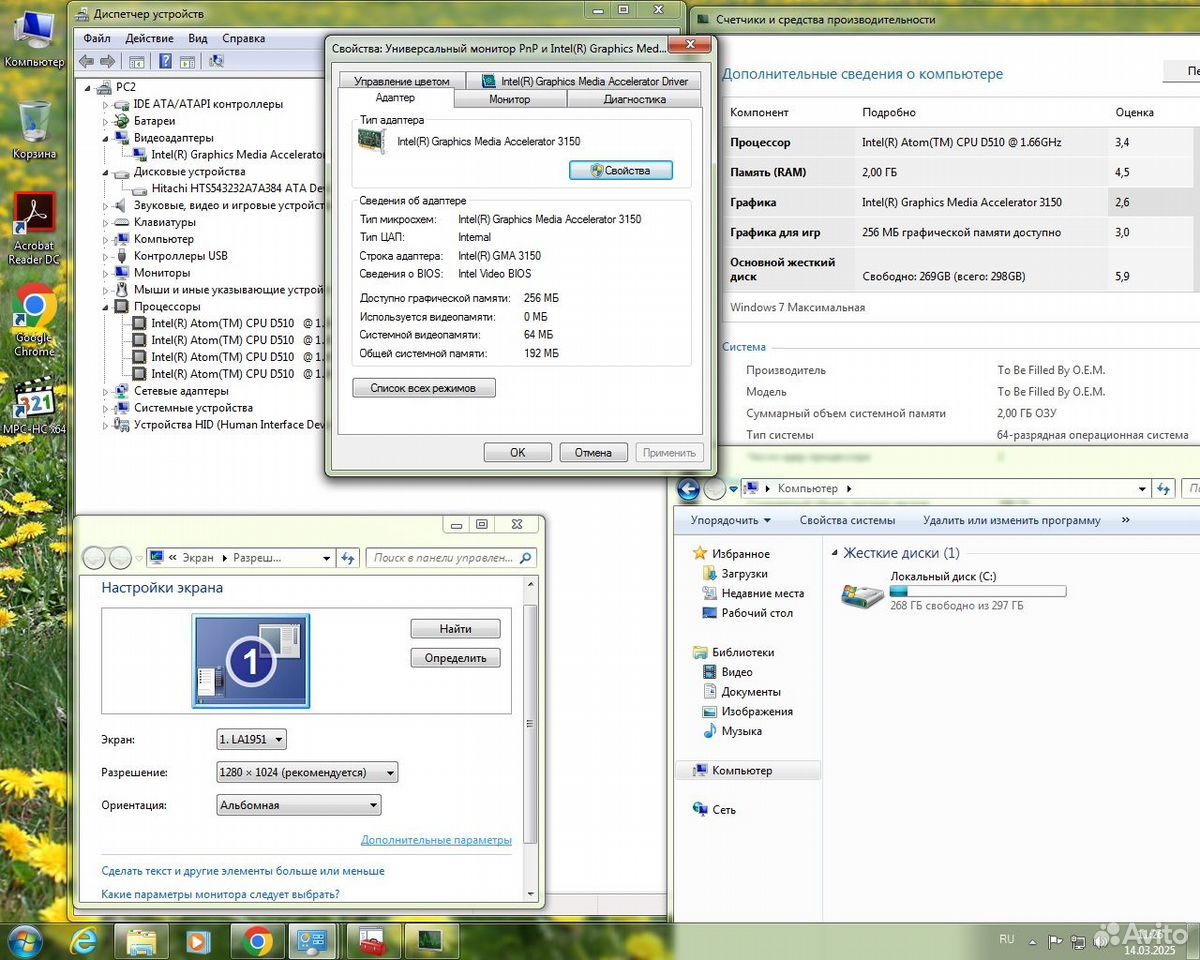Click the red toolbox taskbar icon

pos(373,941)
